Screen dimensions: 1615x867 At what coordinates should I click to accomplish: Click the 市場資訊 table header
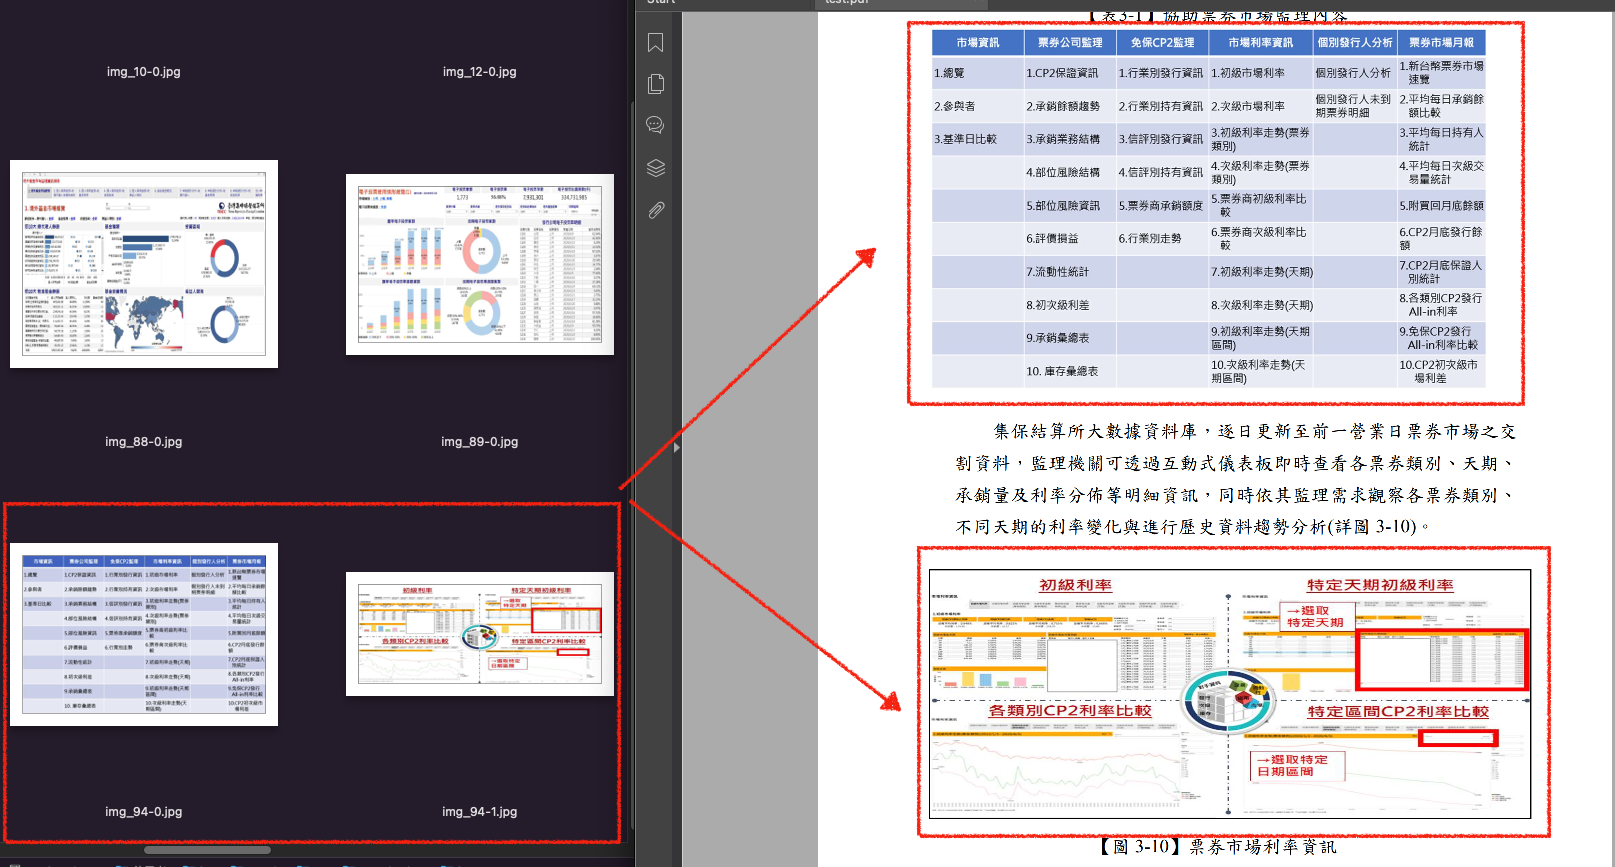(x=978, y=42)
